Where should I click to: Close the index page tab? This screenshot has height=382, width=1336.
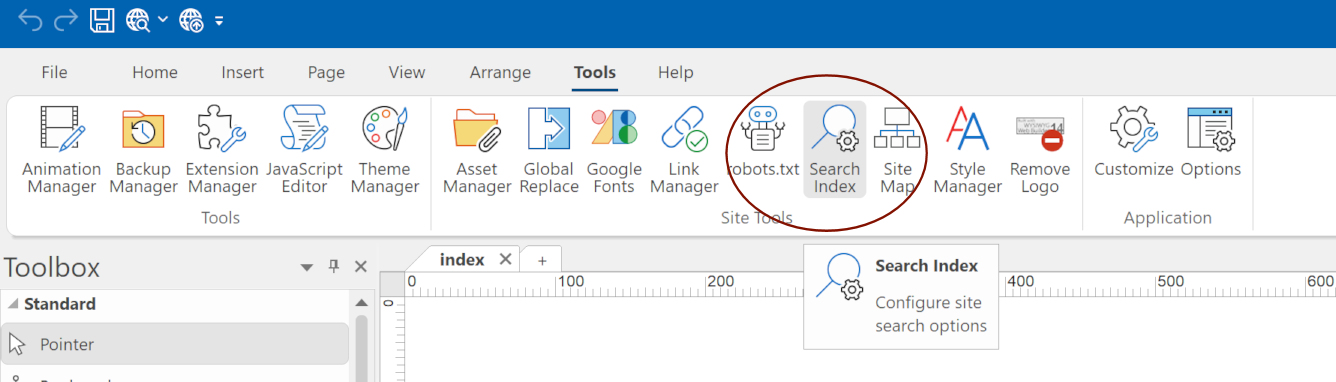pos(505,259)
